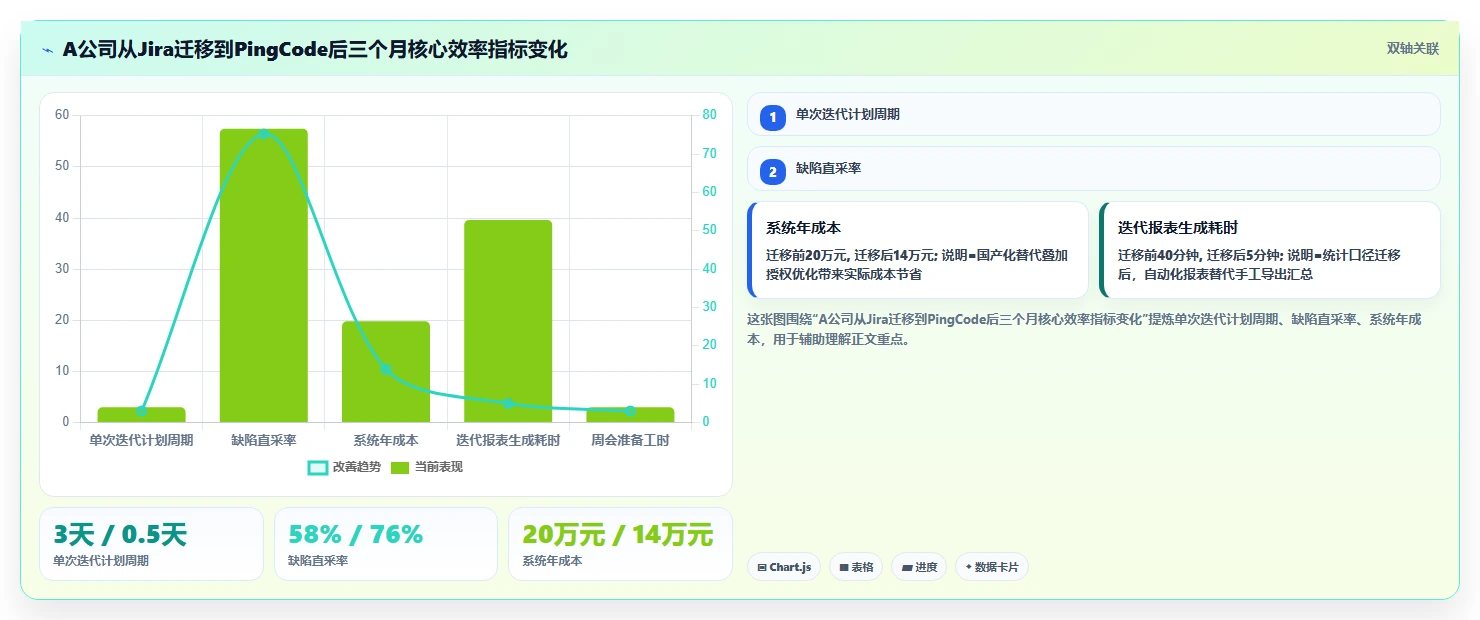Click the Chart.js tag
1480x620 pixels.
pos(784,567)
